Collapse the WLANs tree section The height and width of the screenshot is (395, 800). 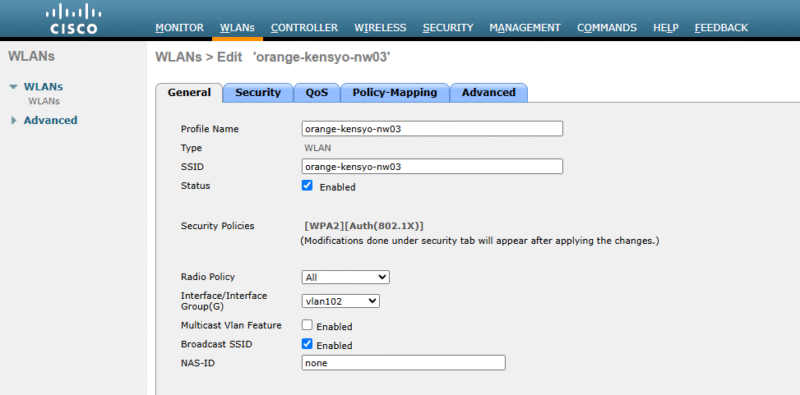pyautogui.click(x=14, y=87)
